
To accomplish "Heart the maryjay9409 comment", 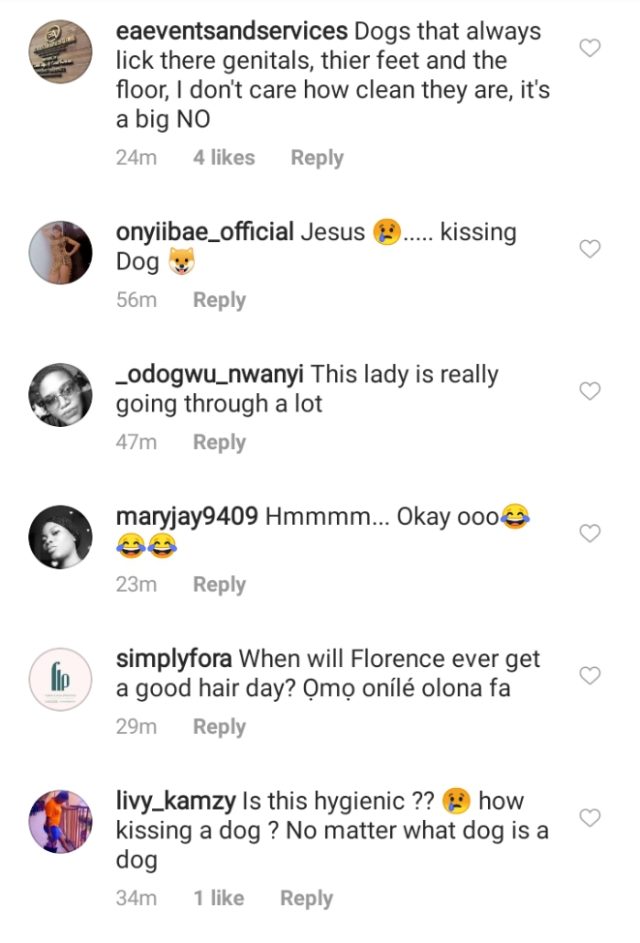I will pyautogui.click(x=590, y=533).
